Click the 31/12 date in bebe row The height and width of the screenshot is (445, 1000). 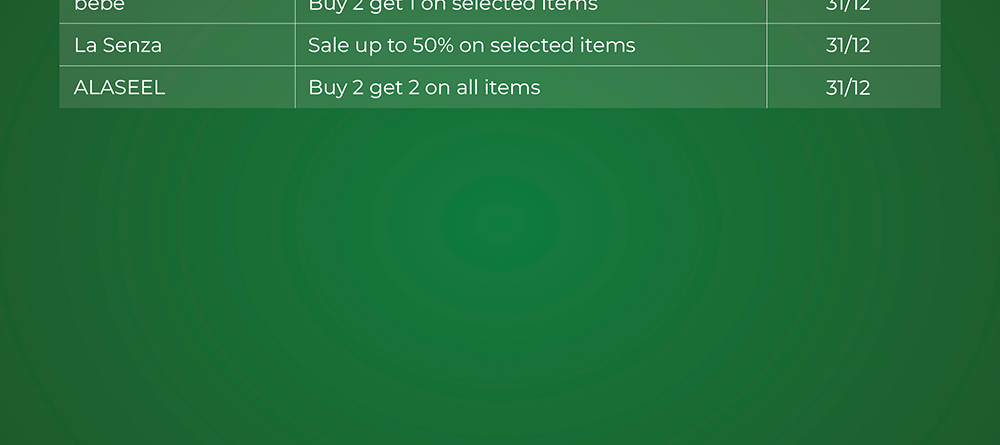pyautogui.click(x=847, y=6)
